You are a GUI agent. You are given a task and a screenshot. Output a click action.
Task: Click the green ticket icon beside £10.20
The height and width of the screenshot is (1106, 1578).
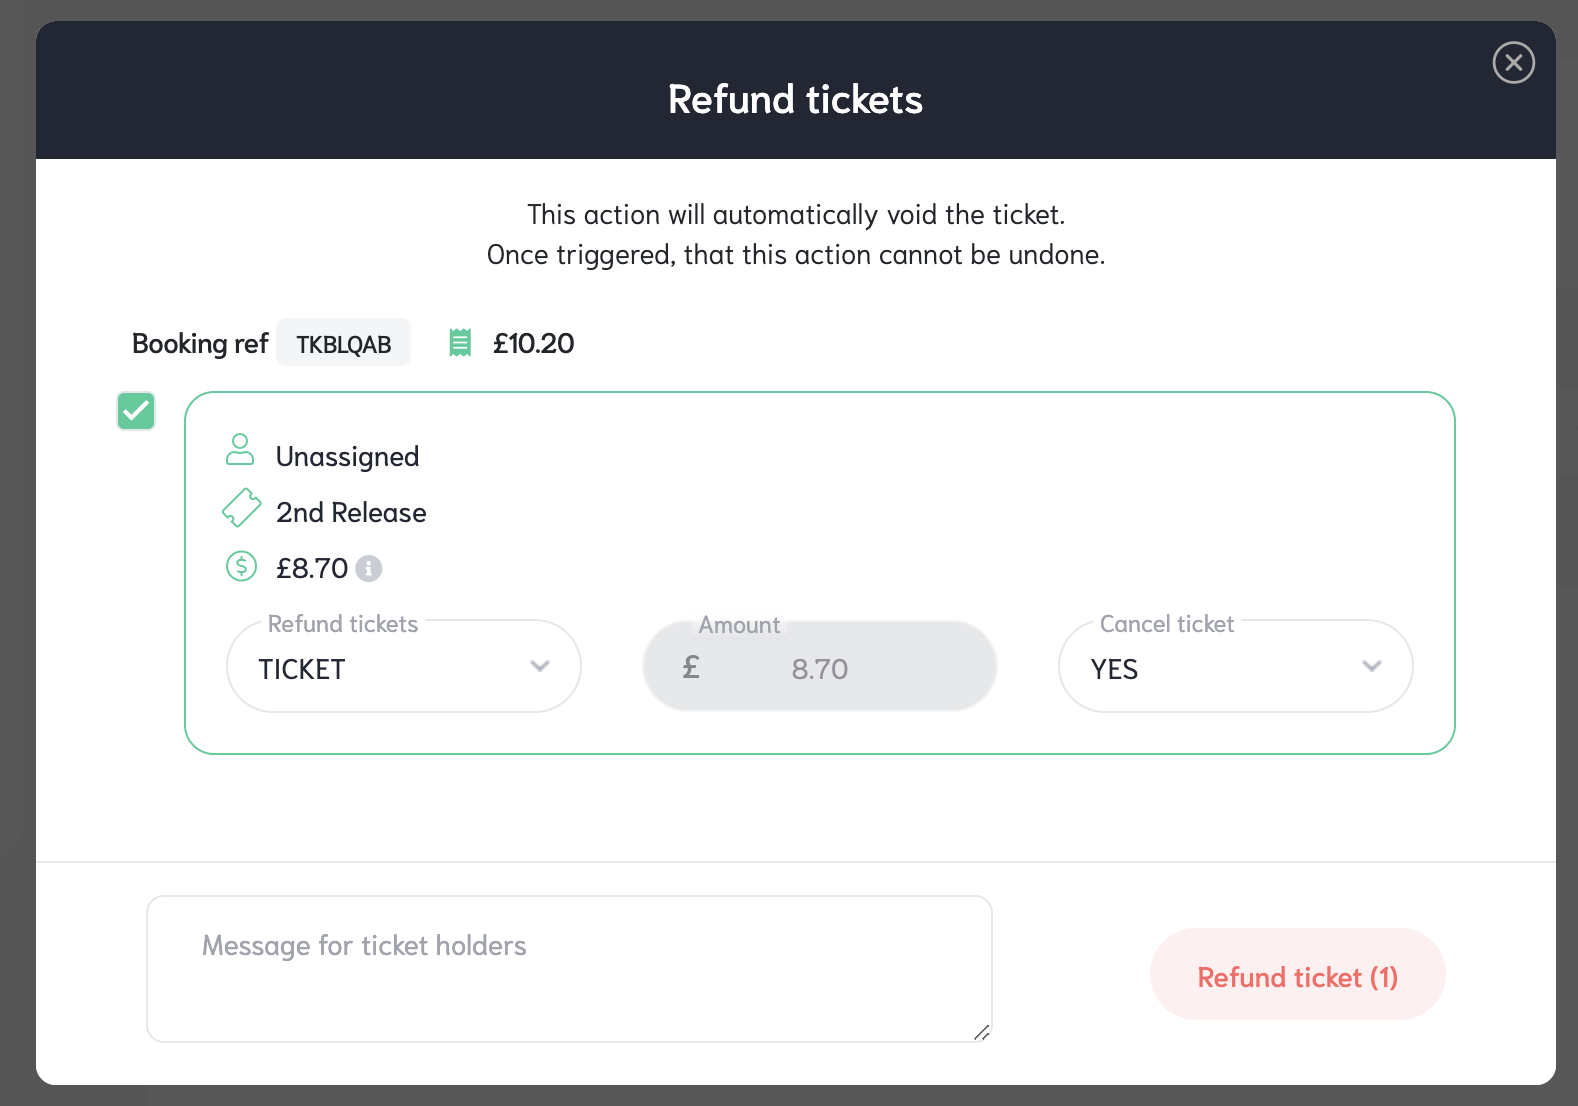[459, 342]
